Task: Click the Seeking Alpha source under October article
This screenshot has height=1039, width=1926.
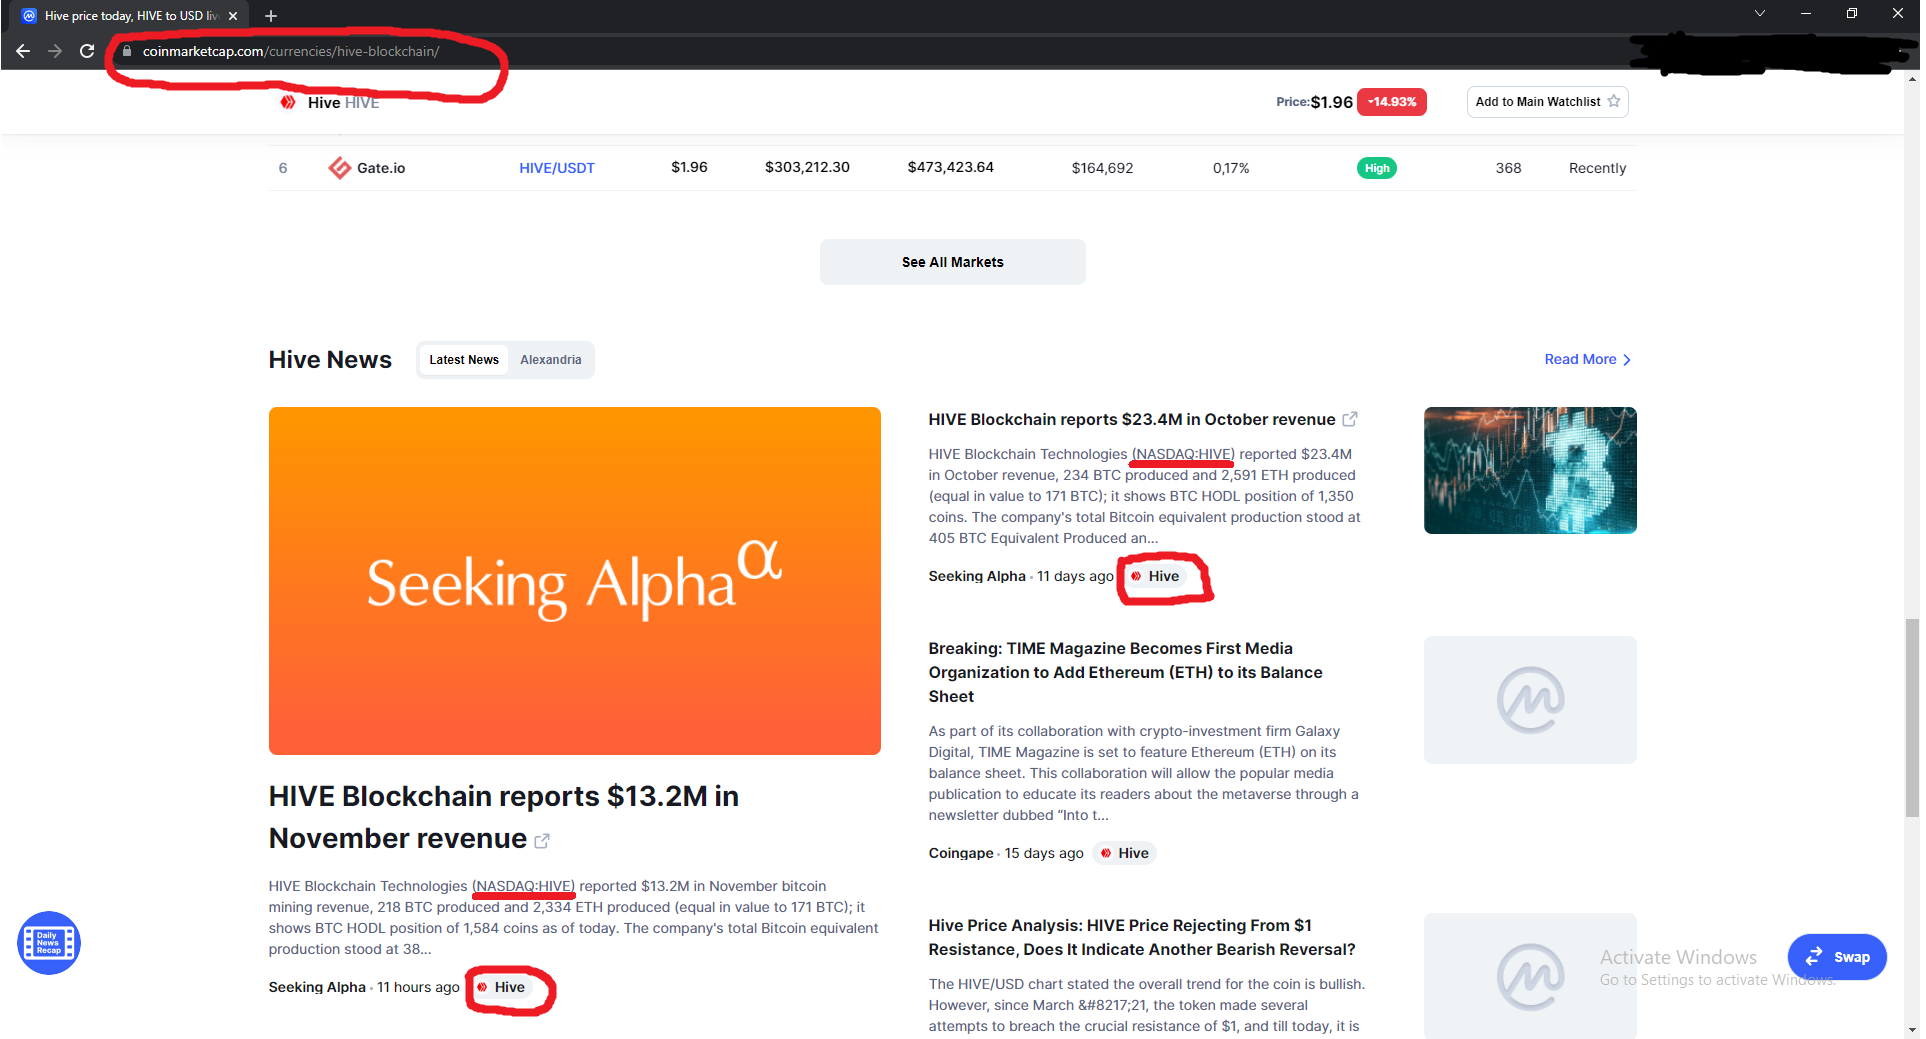Action: 977,576
